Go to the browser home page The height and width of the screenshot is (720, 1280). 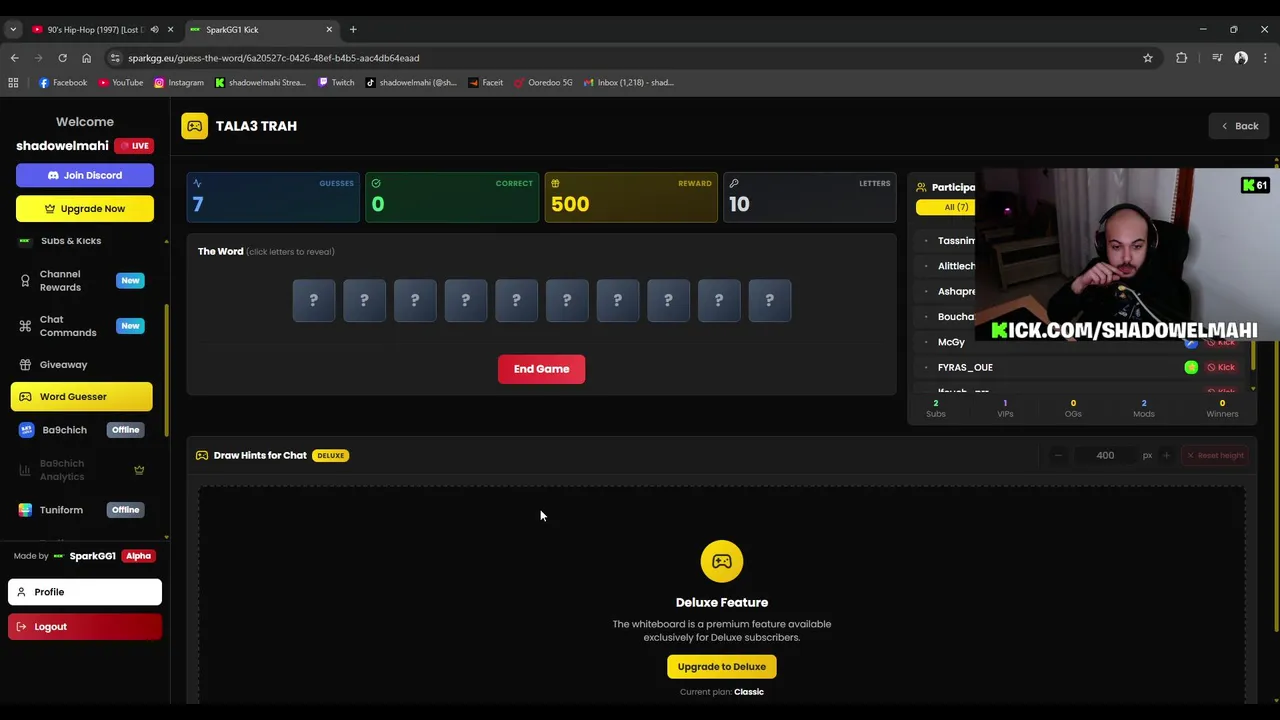(86, 58)
